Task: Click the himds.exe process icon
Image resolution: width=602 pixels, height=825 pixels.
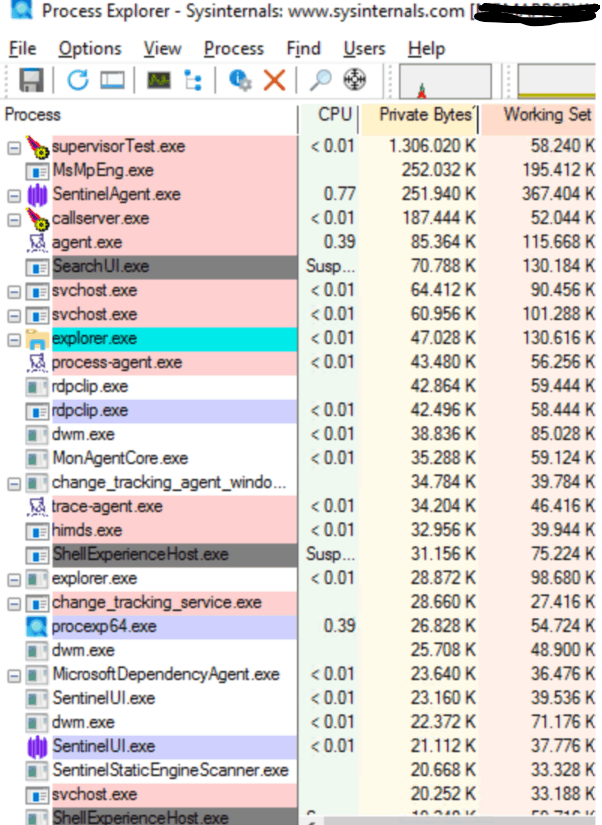Action: coord(37,531)
